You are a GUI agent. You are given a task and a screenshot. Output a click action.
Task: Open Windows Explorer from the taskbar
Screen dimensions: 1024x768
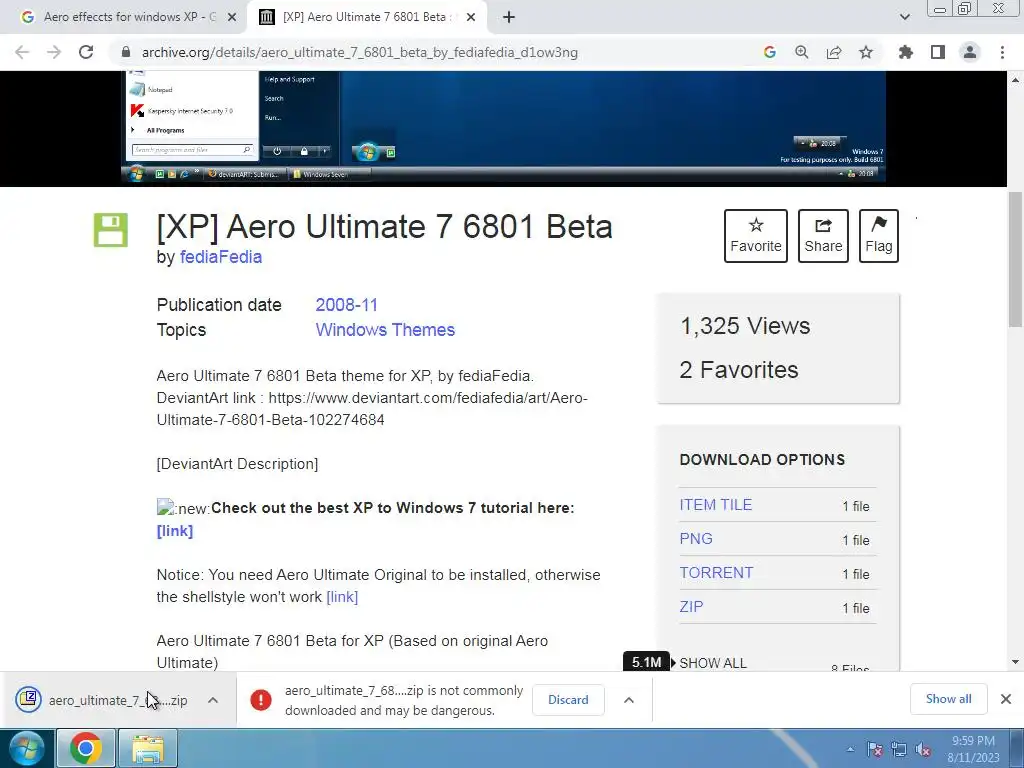pyautogui.click(x=148, y=748)
